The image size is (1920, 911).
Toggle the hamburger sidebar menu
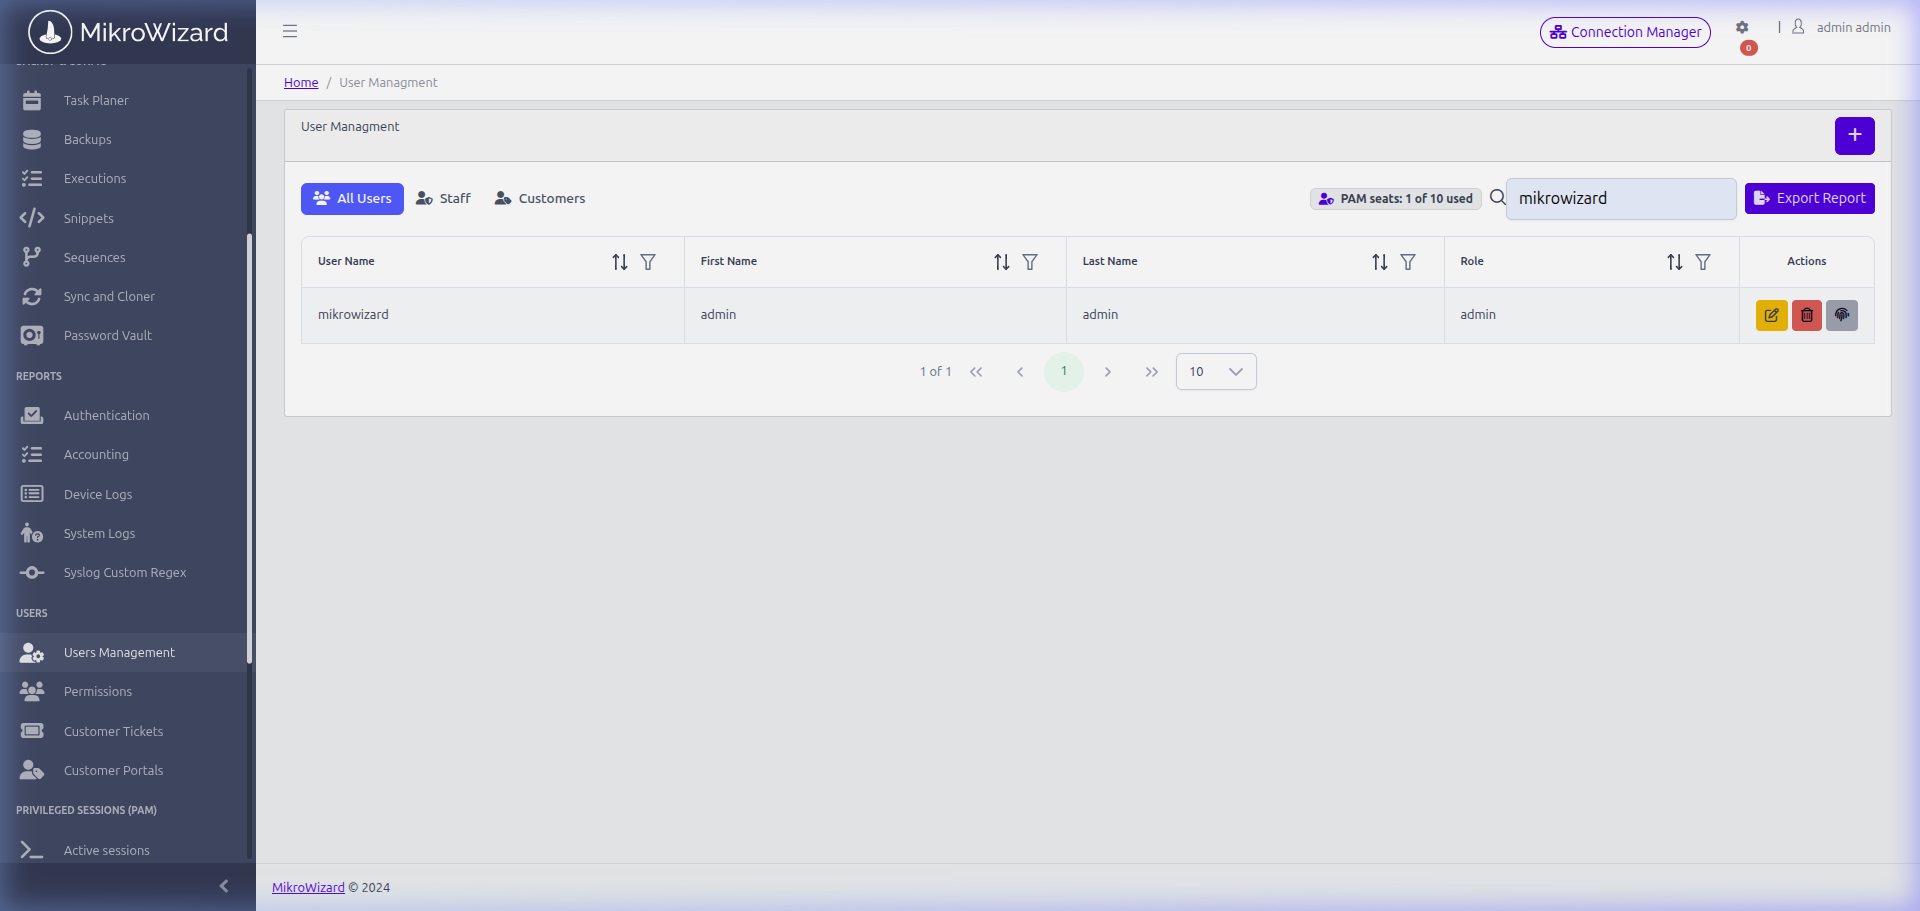(x=290, y=31)
